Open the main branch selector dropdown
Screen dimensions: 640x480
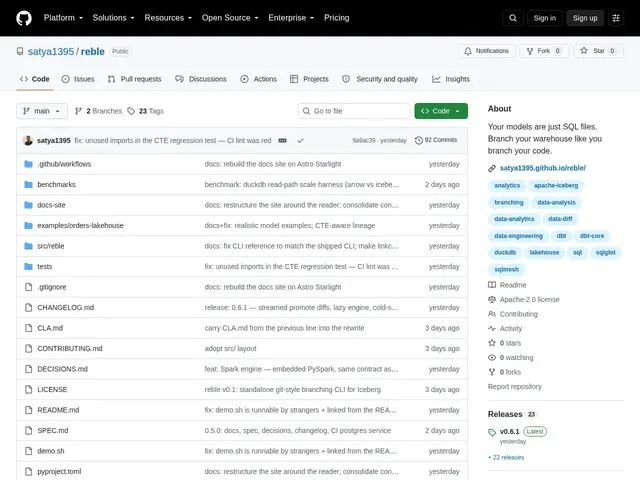pyautogui.click(x=42, y=111)
